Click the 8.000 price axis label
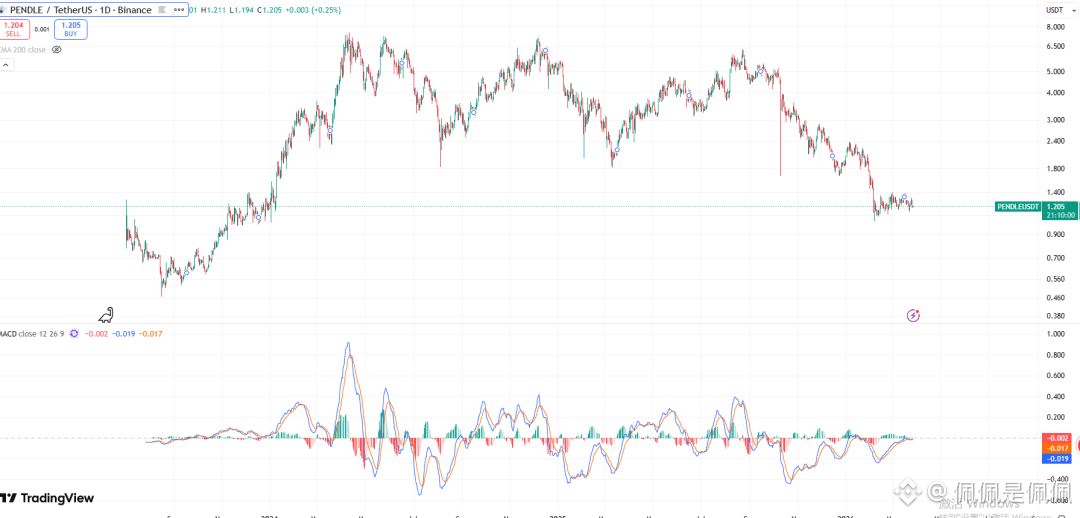1080x518 pixels. pyautogui.click(x=1055, y=27)
